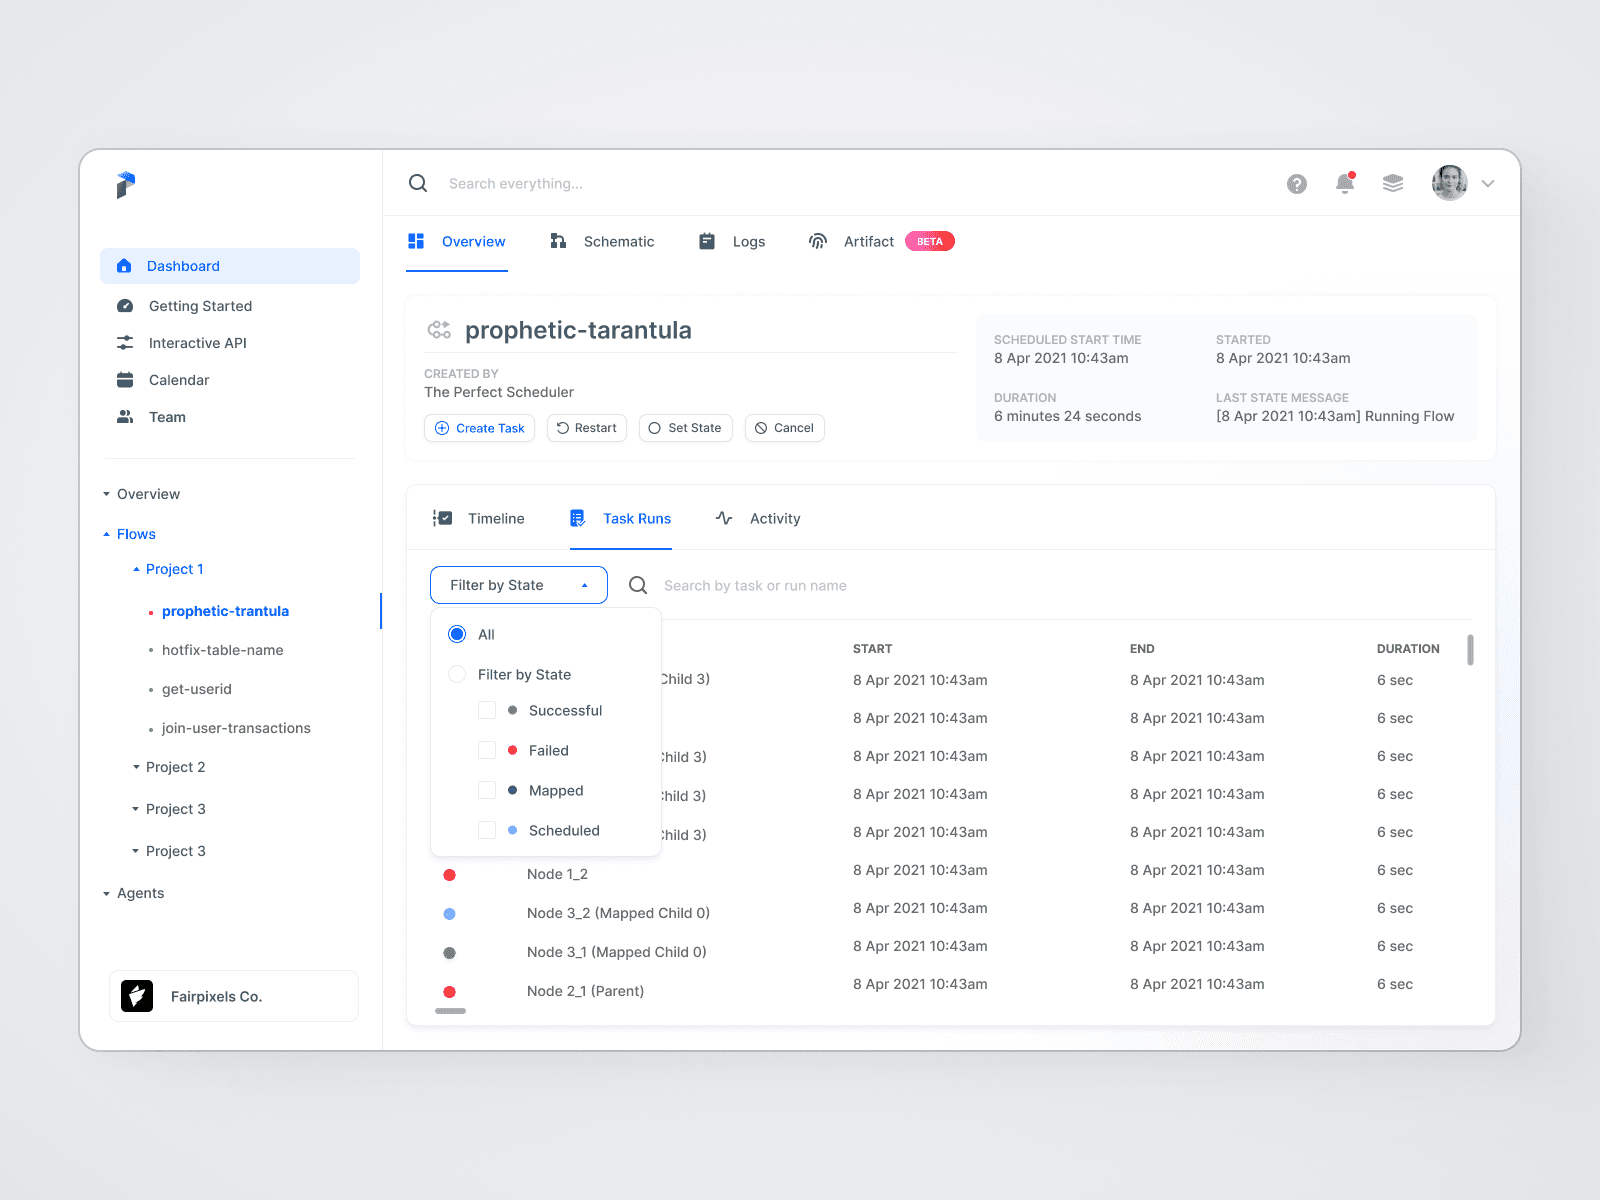The image size is (1600, 1200).
Task: Click the Create Task button
Action: tap(480, 428)
